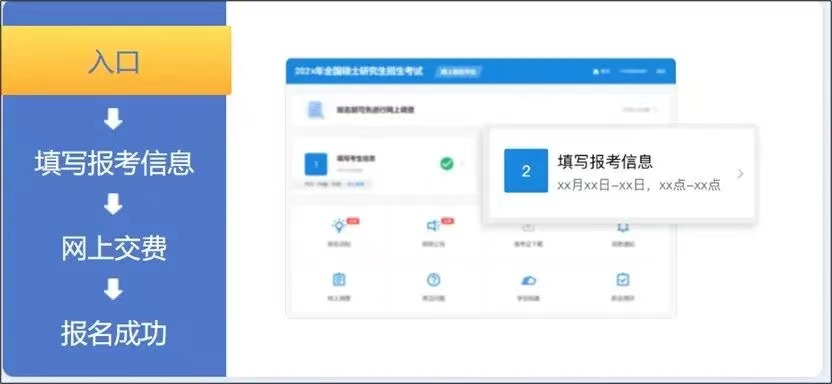Click the home icon in the blue header
This screenshot has height=384, width=832.
click(596, 71)
